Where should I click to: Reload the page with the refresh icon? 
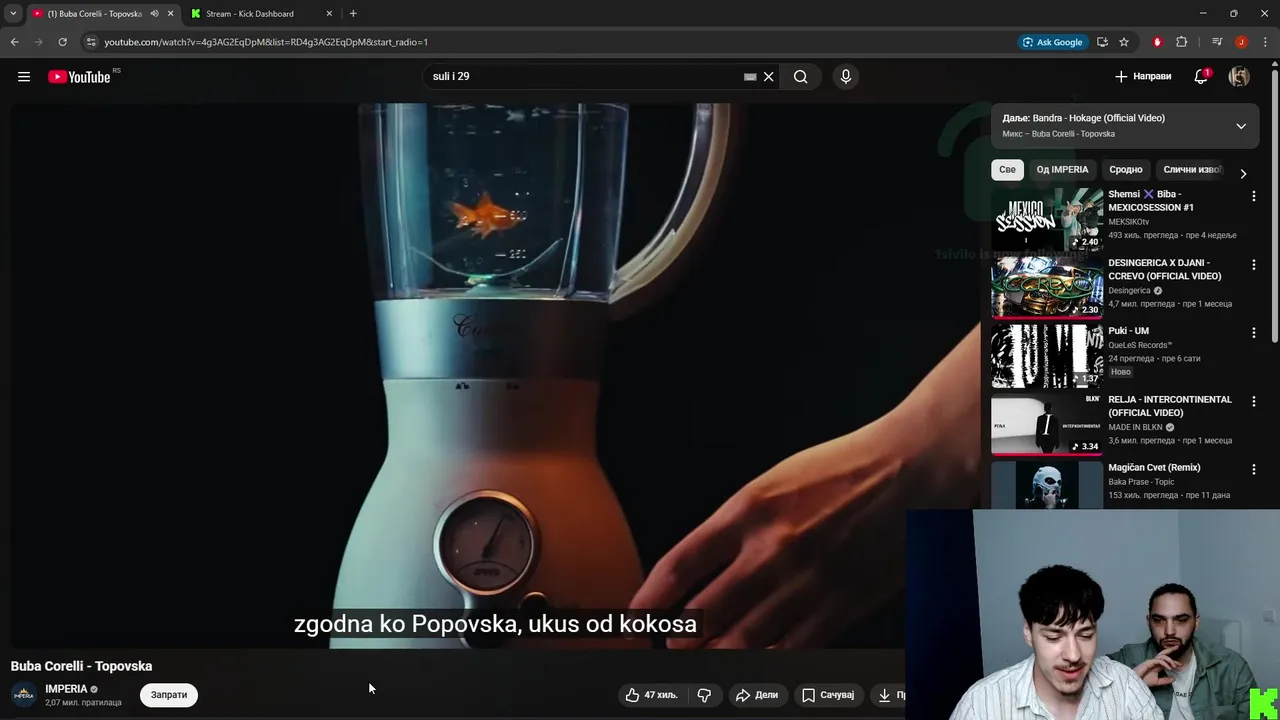point(62,42)
